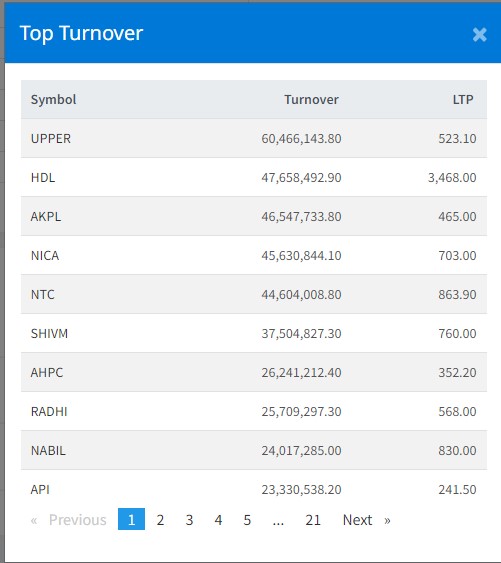
Task: Select current page 1 button
Action: pyautogui.click(x=131, y=520)
